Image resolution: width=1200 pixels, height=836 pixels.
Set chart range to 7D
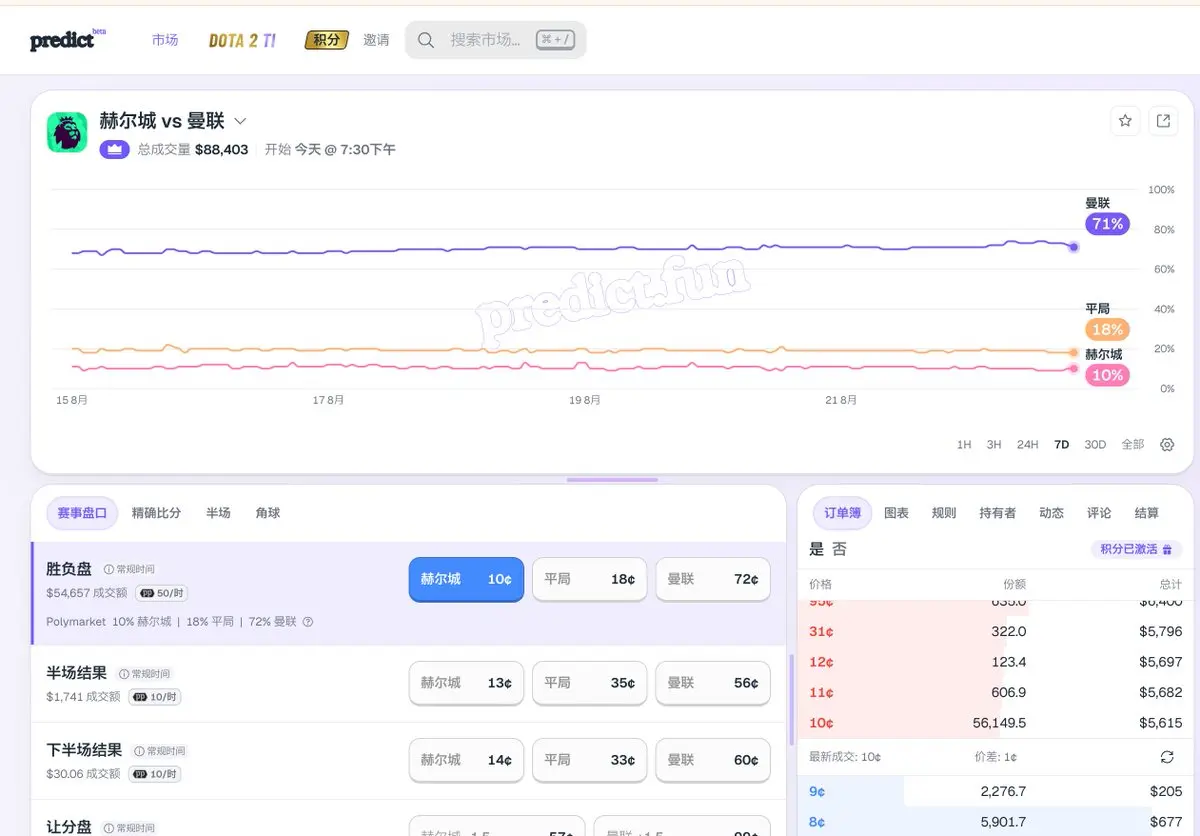(x=1062, y=444)
